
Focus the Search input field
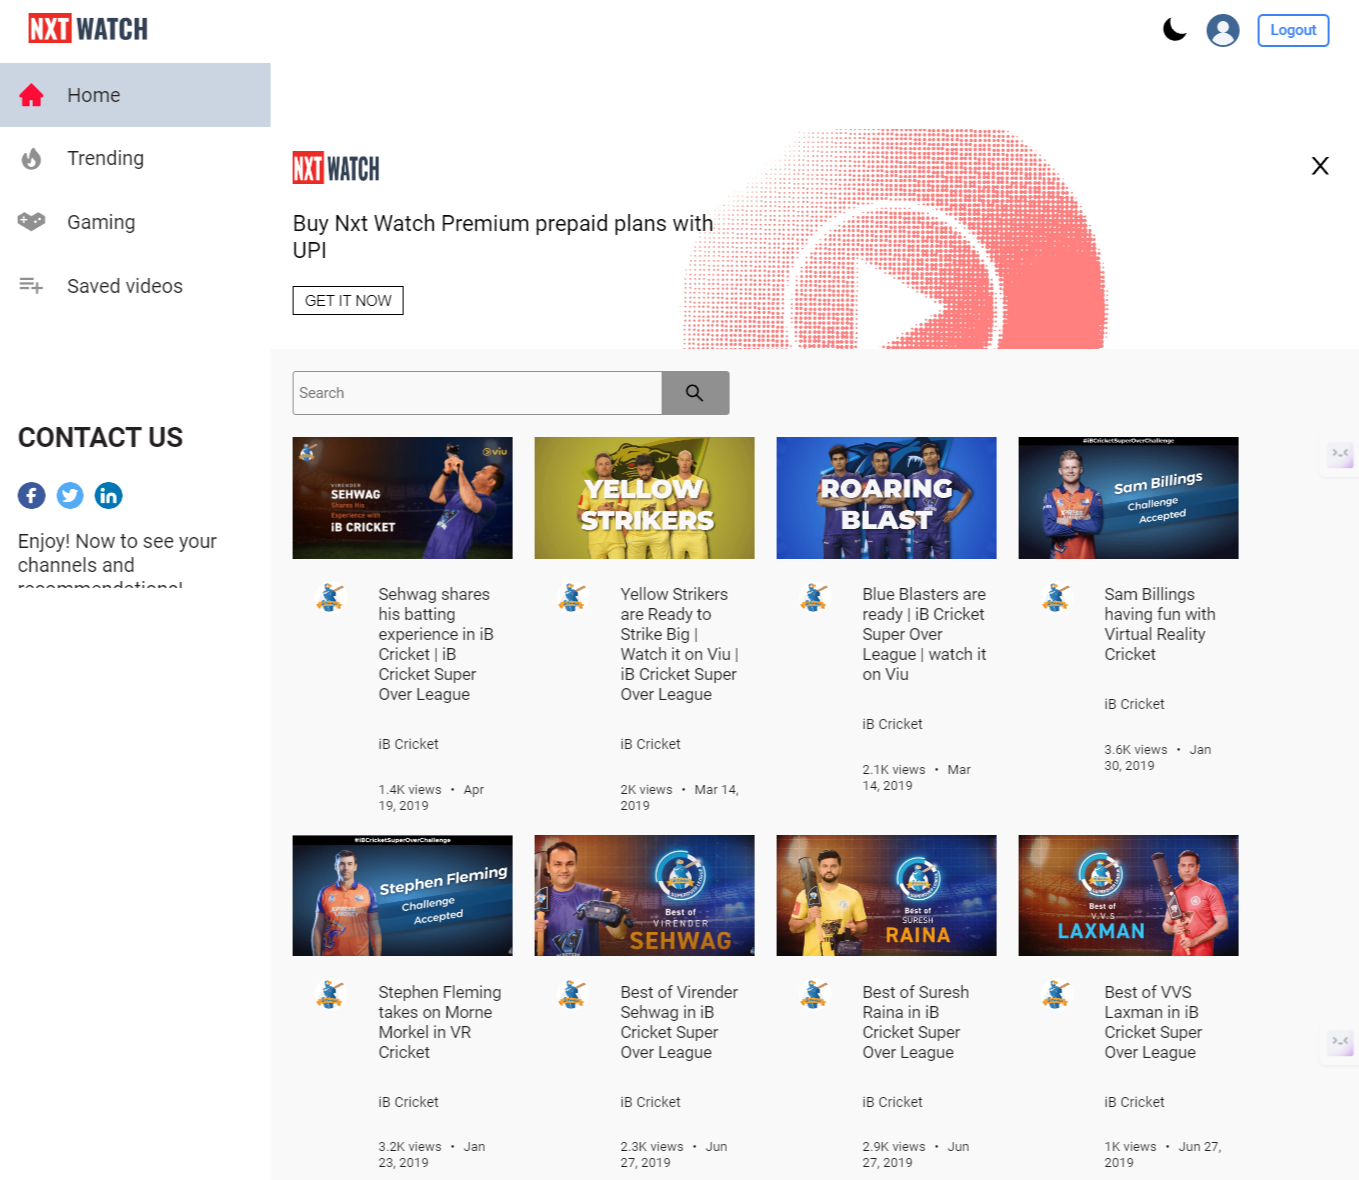(x=477, y=393)
